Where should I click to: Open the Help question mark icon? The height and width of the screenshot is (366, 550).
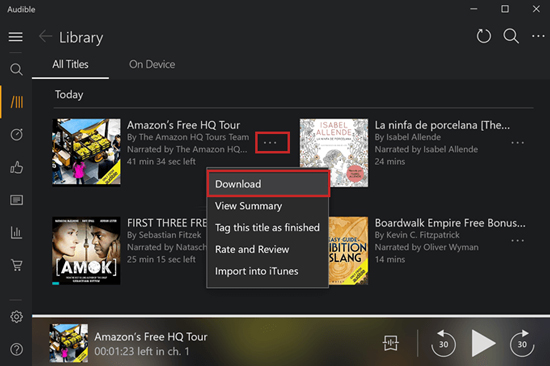tap(16, 350)
